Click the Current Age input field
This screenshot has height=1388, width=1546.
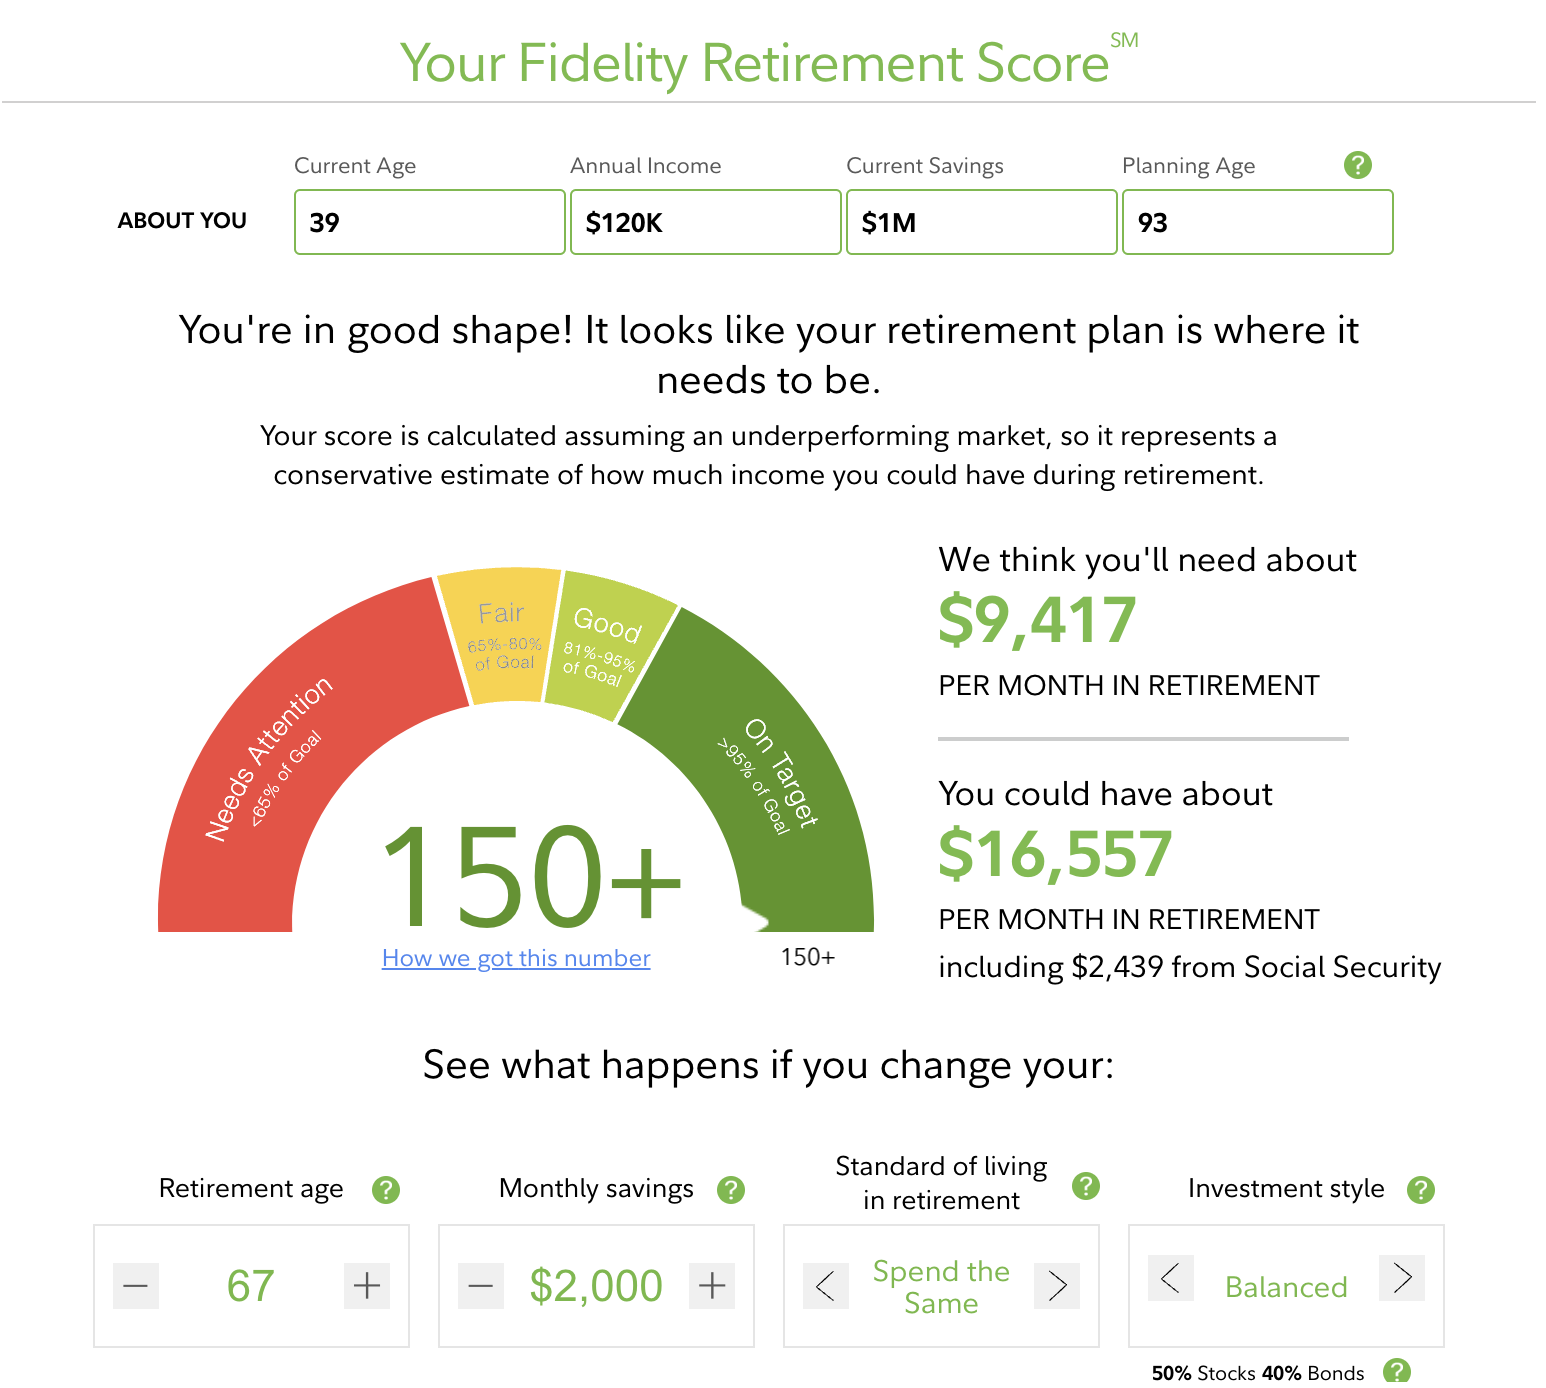429,222
